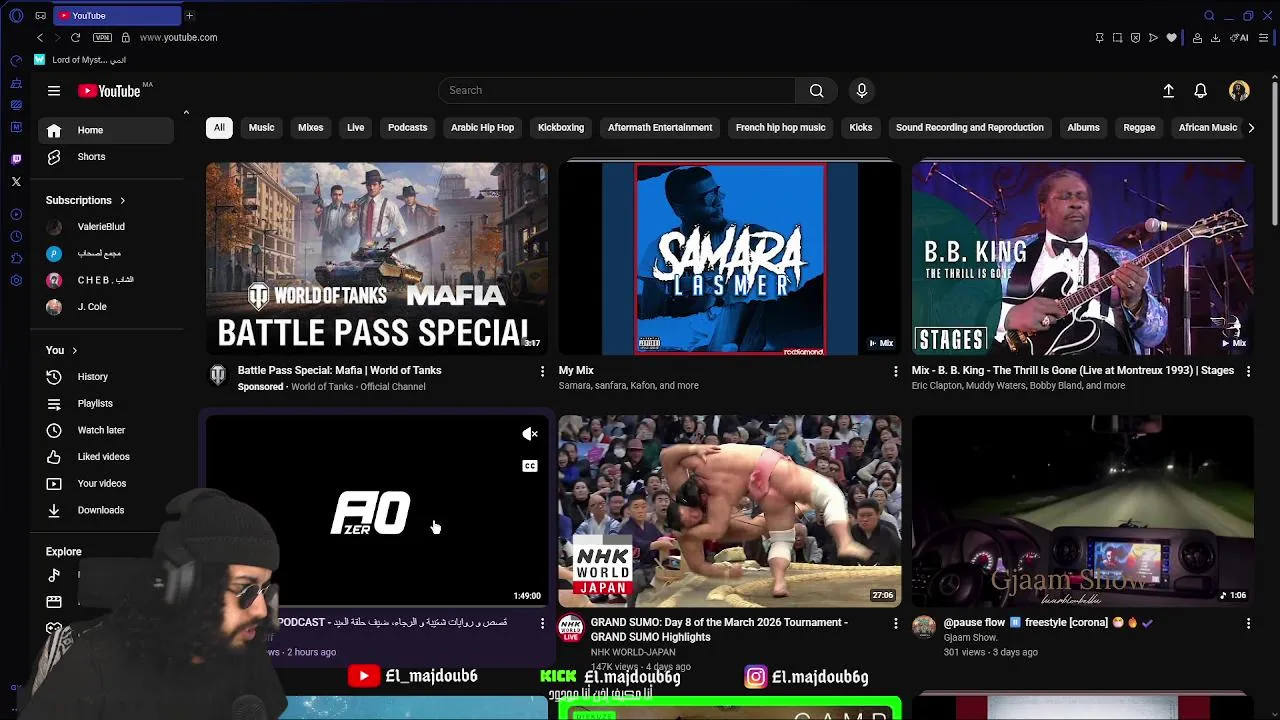Toggle the Opera VPN badge
1280x720 pixels.
pos(102,37)
